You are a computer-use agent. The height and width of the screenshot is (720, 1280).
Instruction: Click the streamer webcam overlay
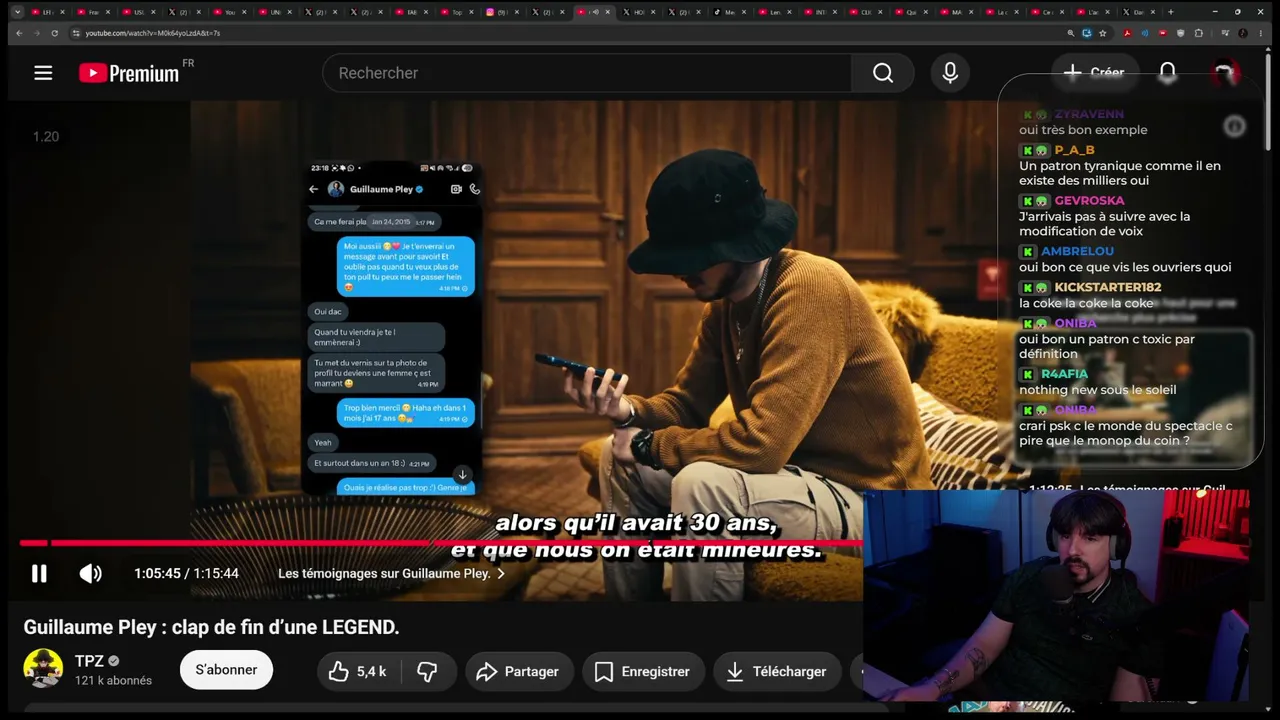(x=1056, y=597)
